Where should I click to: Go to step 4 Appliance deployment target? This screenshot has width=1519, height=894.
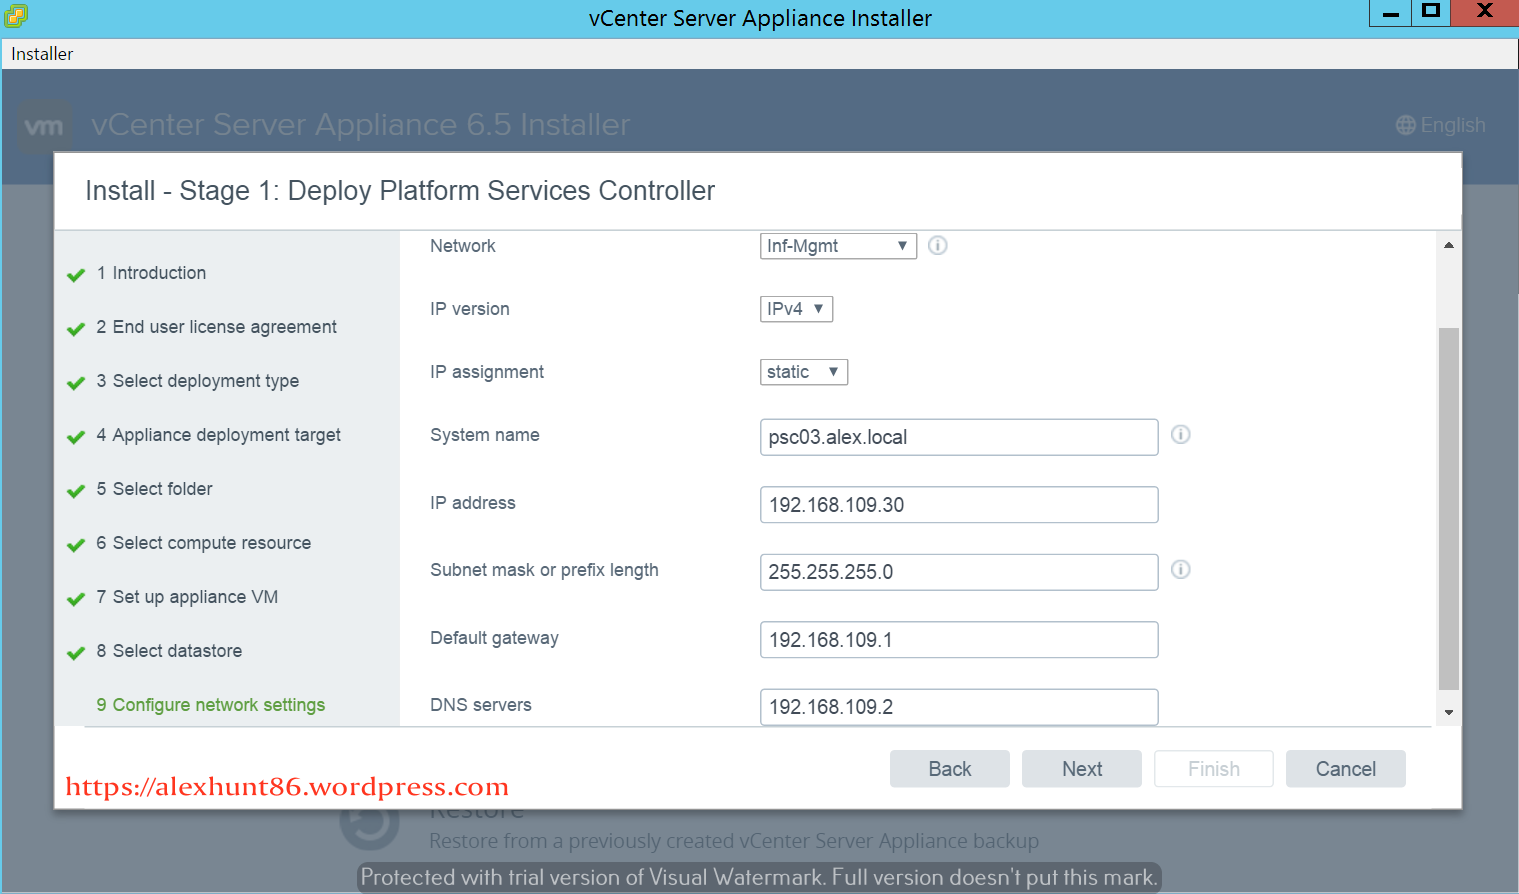[x=218, y=435]
